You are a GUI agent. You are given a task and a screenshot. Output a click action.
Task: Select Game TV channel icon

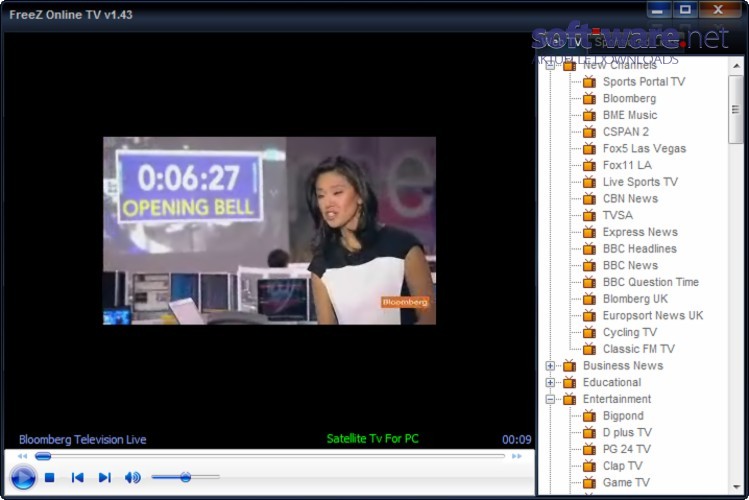point(589,483)
